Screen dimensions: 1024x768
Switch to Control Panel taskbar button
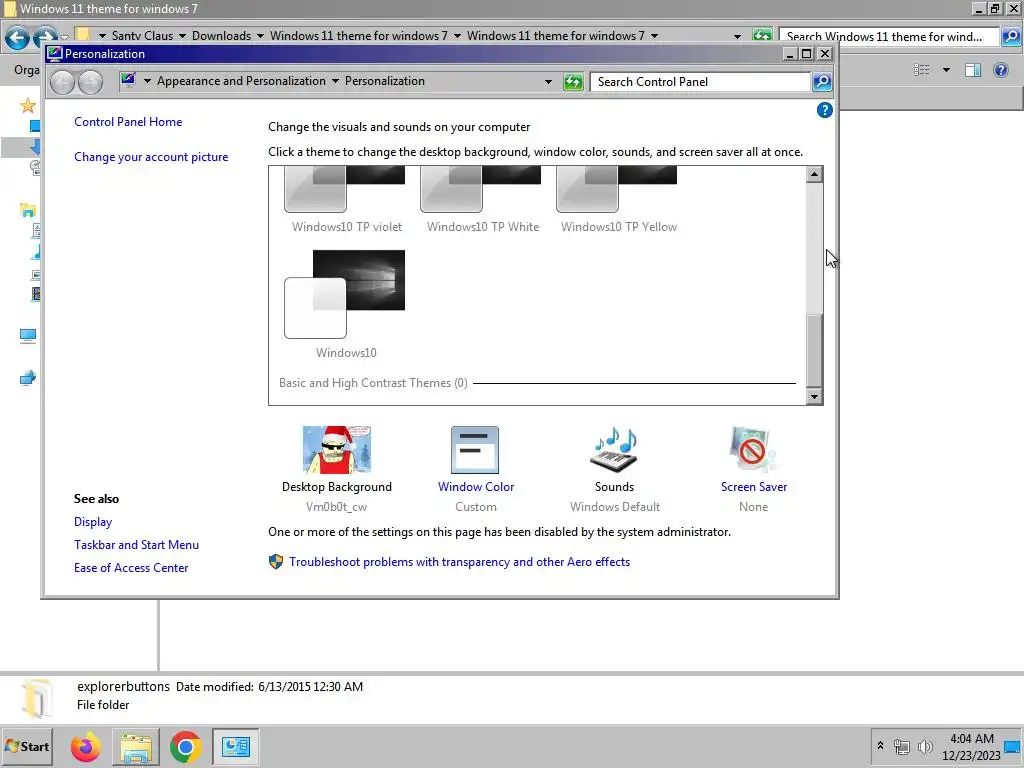click(x=235, y=746)
